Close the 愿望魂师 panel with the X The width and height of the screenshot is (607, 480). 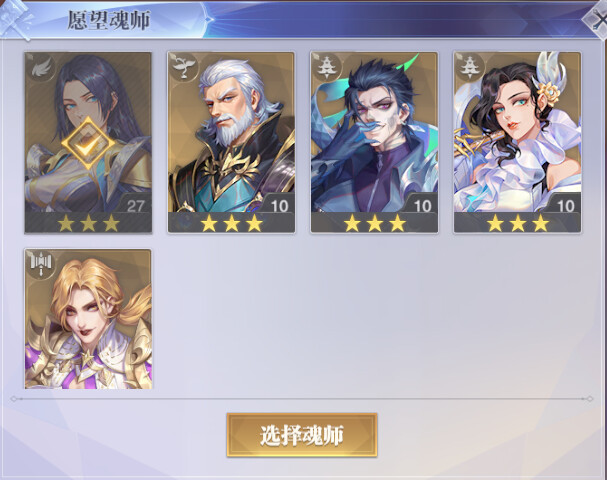click(597, 20)
